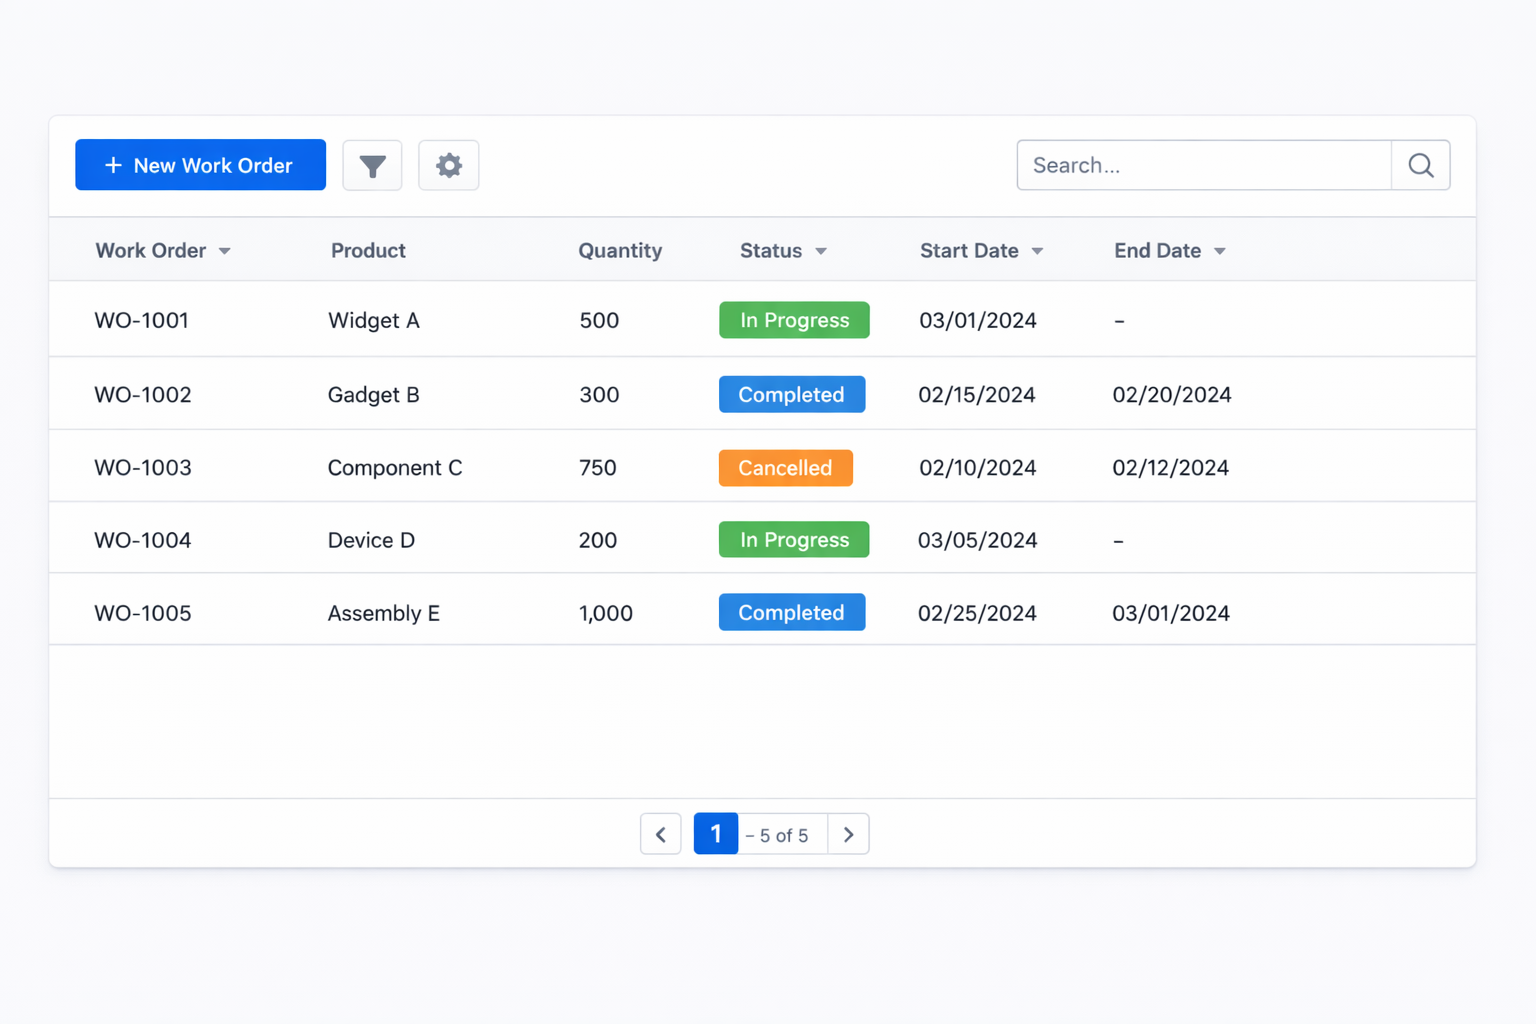This screenshot has width=1536, height=1024.
Task: Click the Quantity column header
Action: [x=620, y=251]
